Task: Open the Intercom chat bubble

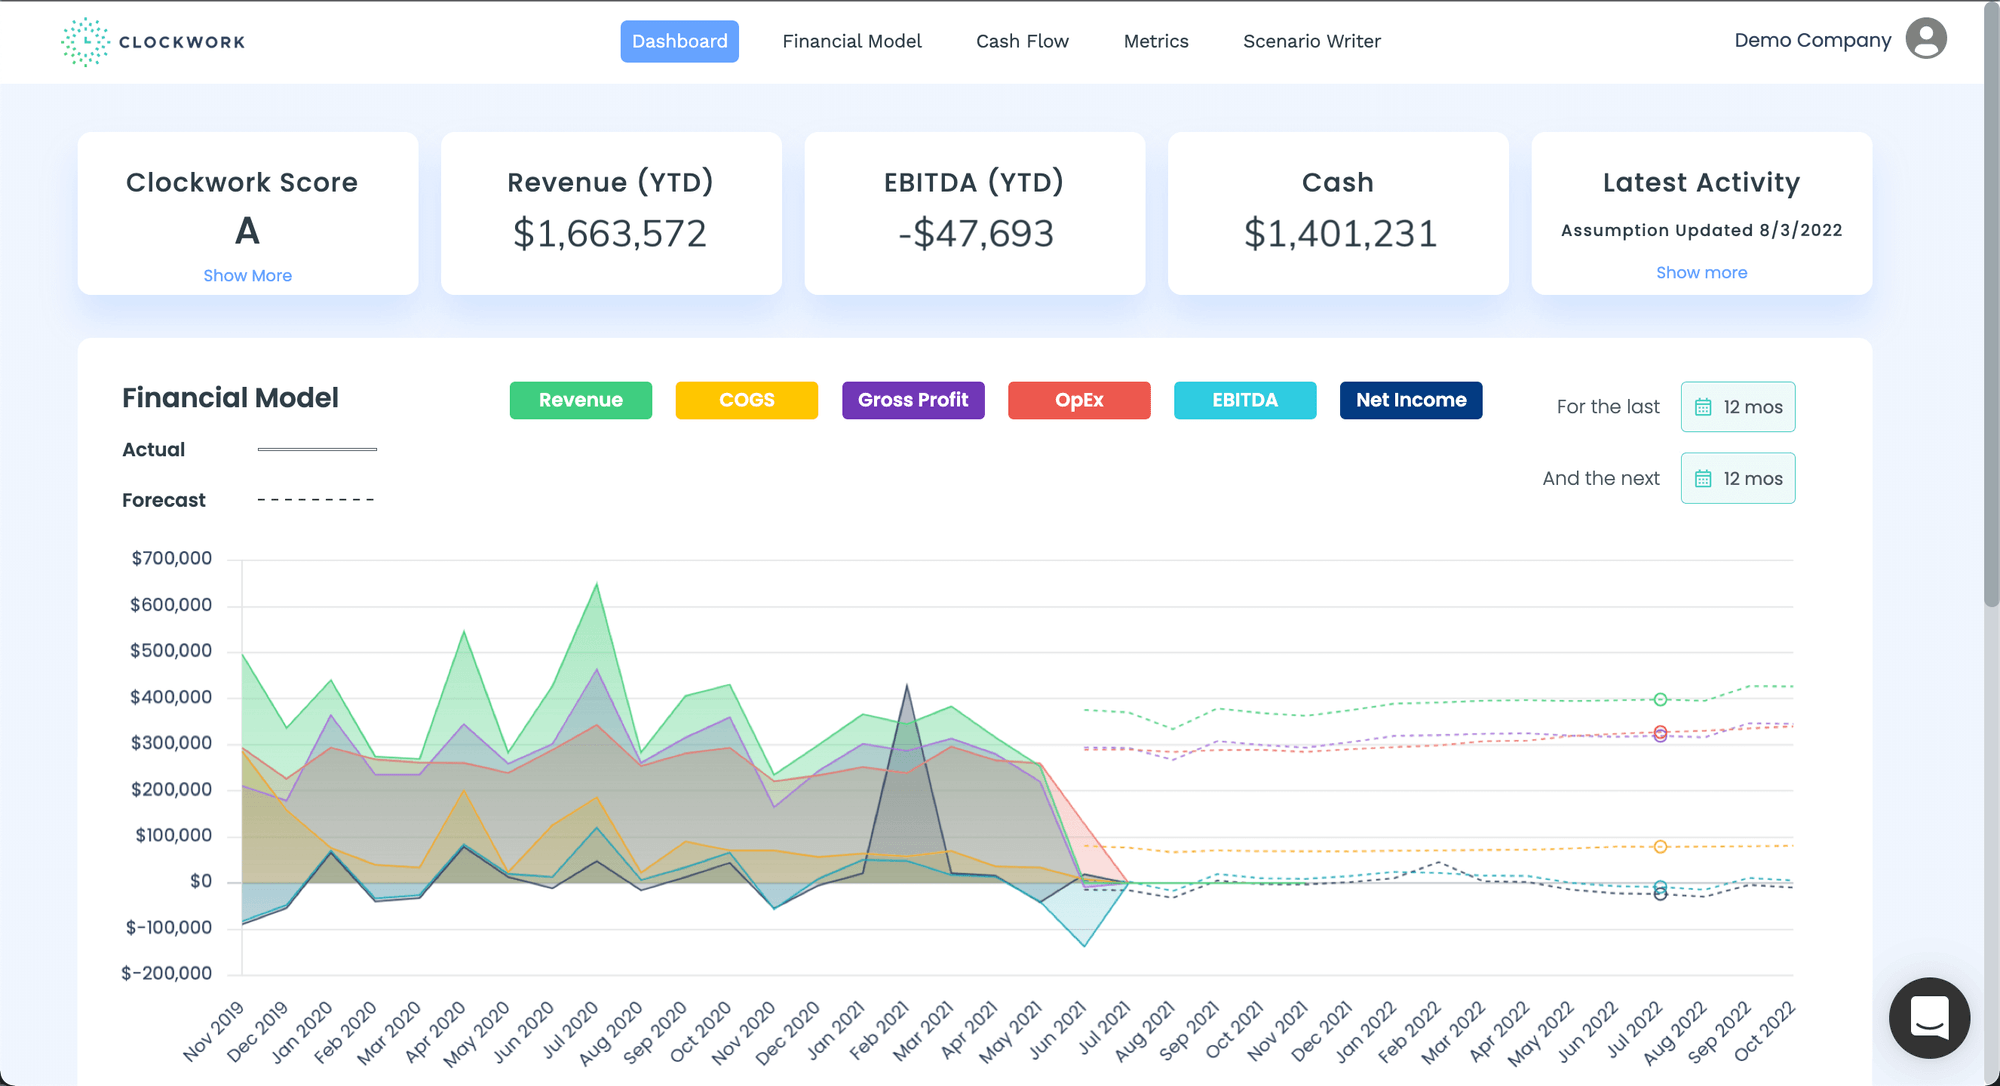Action: click(1929, 1017)
